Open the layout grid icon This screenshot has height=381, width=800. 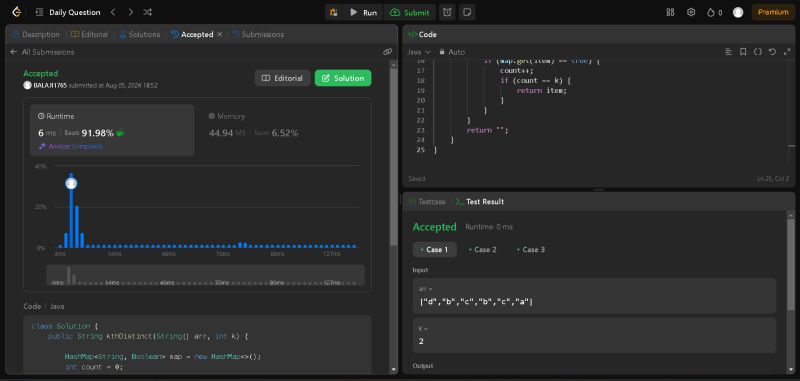pyautogui.click(x=670, y=12)
